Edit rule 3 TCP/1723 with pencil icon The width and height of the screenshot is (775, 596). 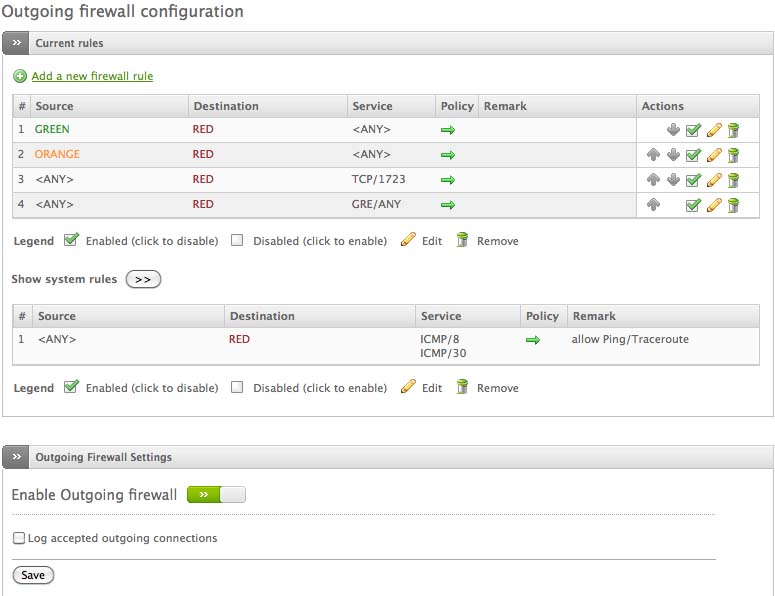(714, 180)
